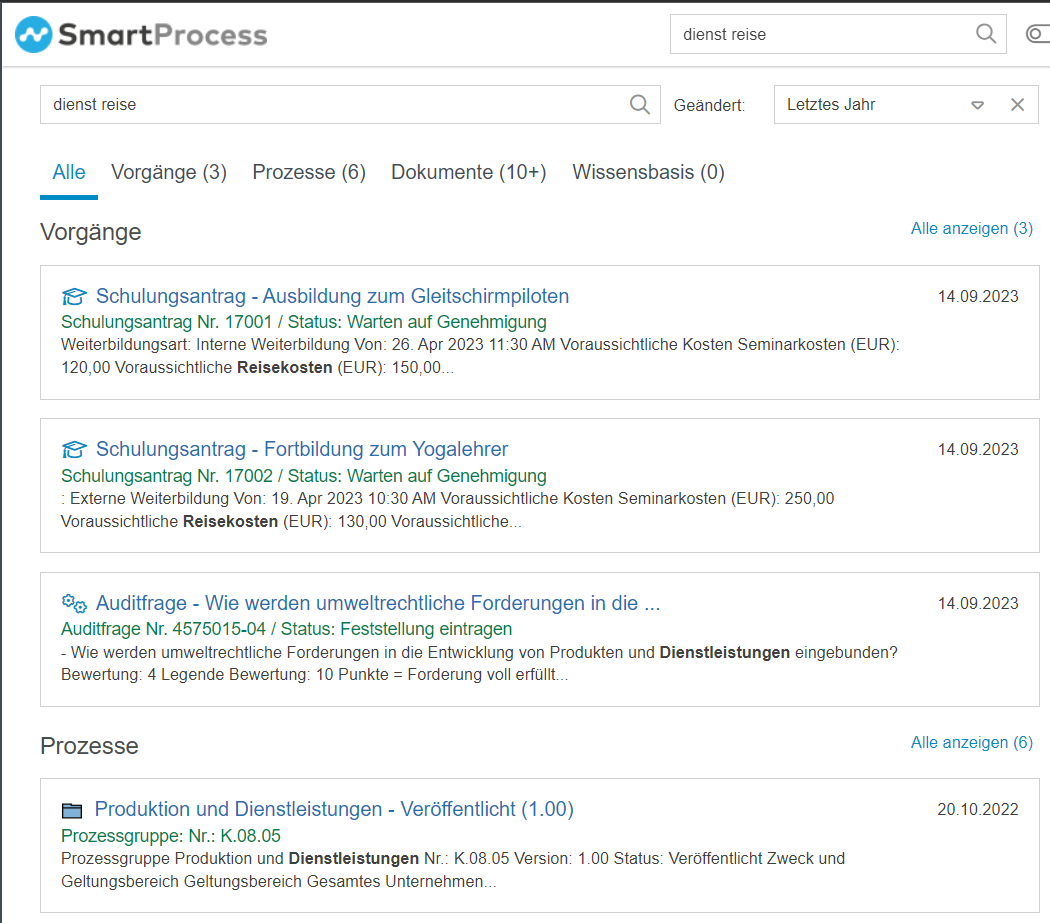Click the top header search input field

click(820, 34)
